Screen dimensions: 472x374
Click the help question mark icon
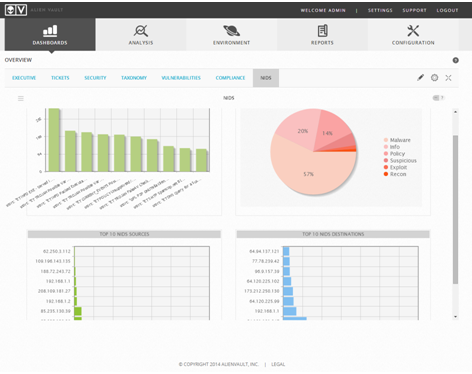click(455, 60)
